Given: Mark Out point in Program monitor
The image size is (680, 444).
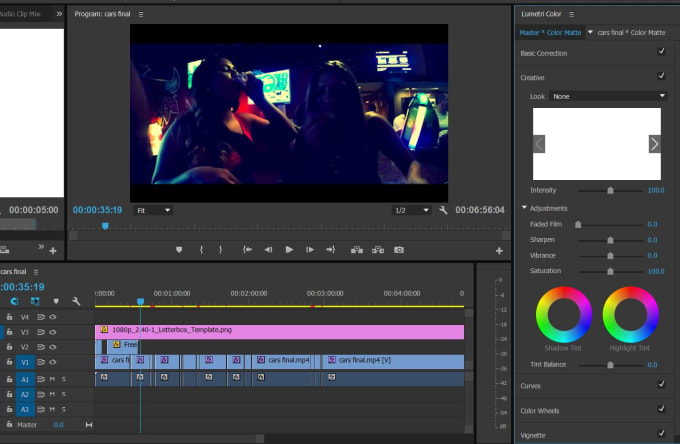Looking at the screenshot, I should [221, 250].
